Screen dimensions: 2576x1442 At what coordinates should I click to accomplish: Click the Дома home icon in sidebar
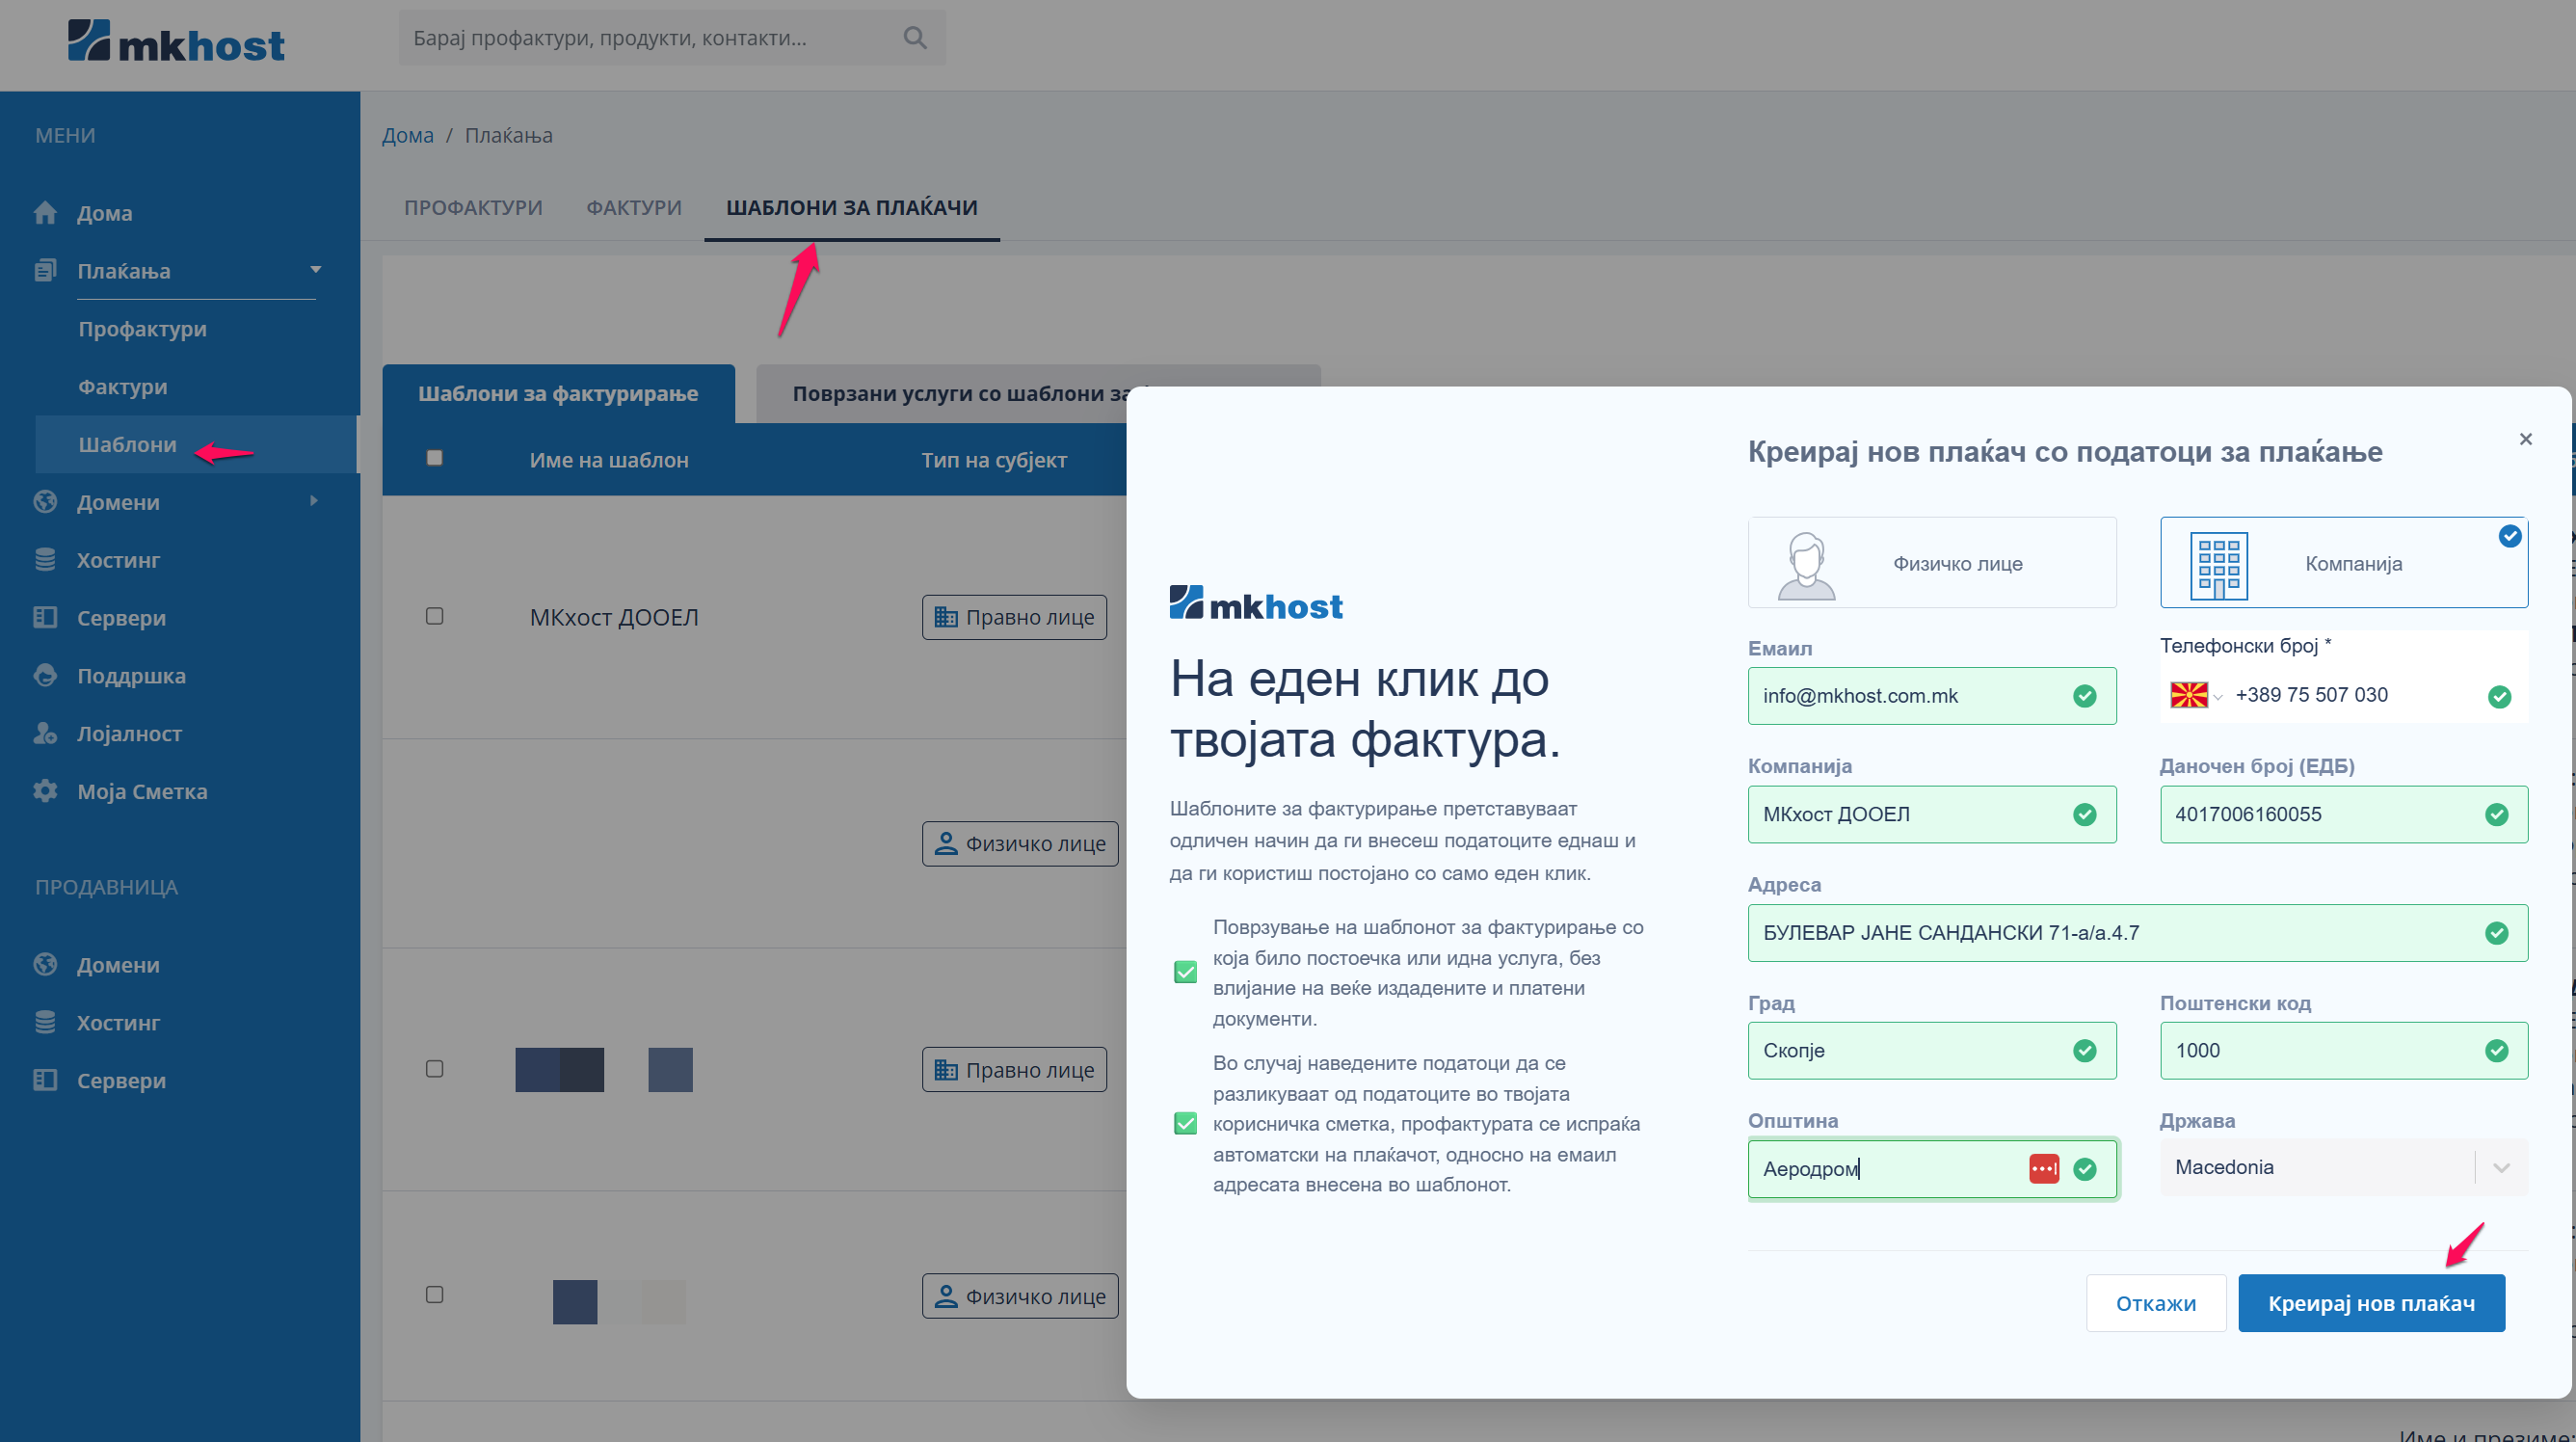pyautogui.click(x=45, y=213)
